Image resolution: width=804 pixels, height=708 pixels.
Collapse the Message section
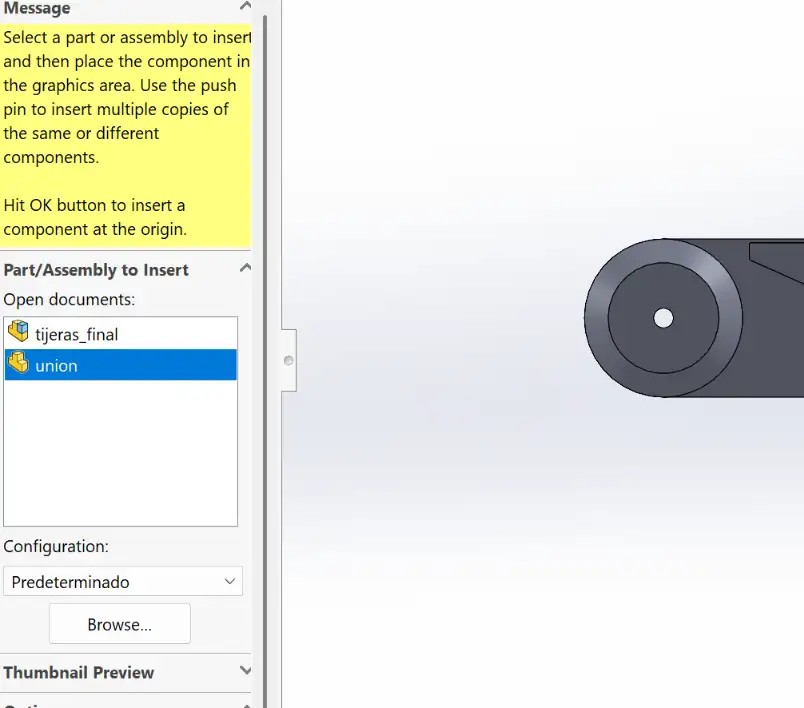pyautogui.click(x=246, y=6)
